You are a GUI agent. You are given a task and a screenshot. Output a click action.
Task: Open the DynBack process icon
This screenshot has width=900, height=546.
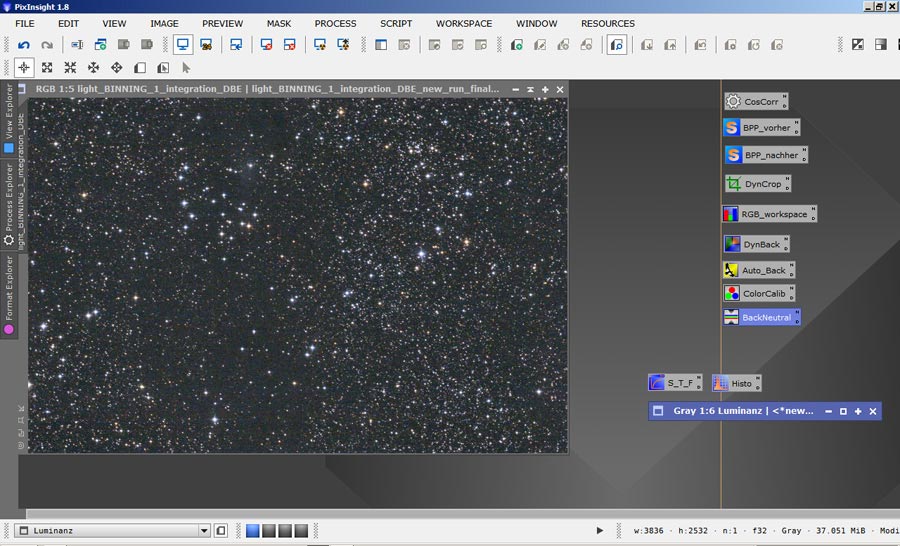pos(757,244)
